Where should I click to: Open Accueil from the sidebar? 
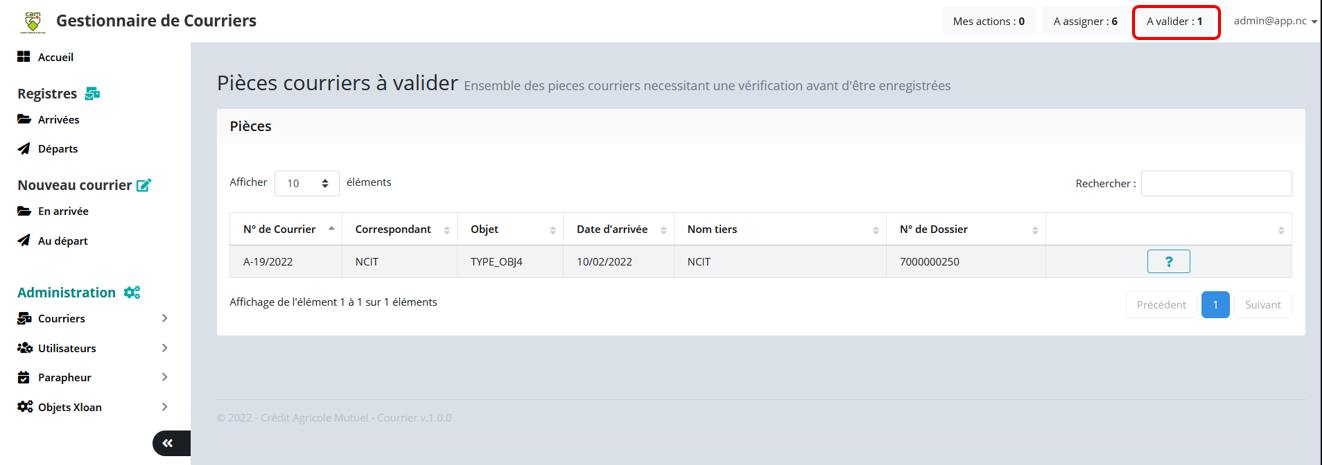click(55, 57)
